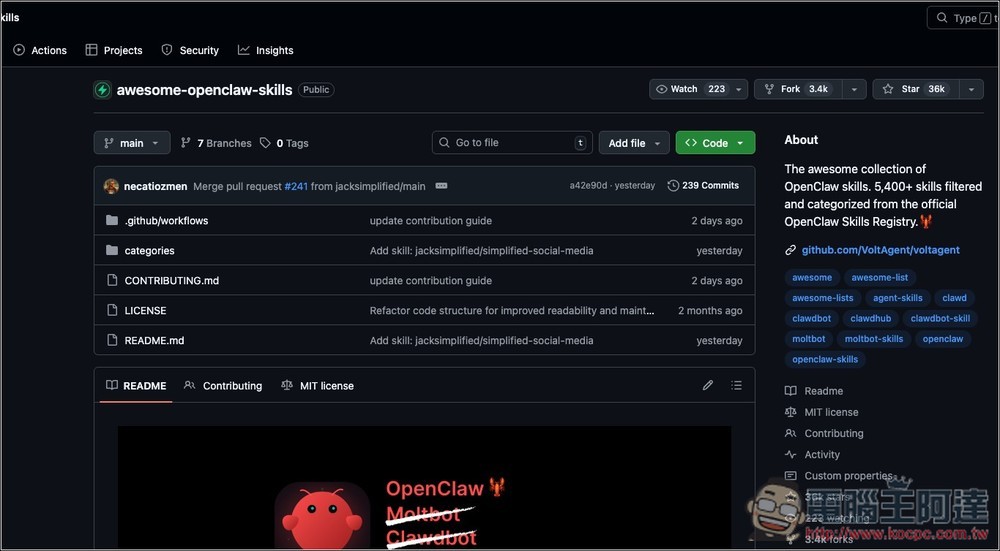Click the file icon beside CONTRIBUTING.md
Image resolution: width=1000 pixels, height=551 pixels.
point(112,280)
